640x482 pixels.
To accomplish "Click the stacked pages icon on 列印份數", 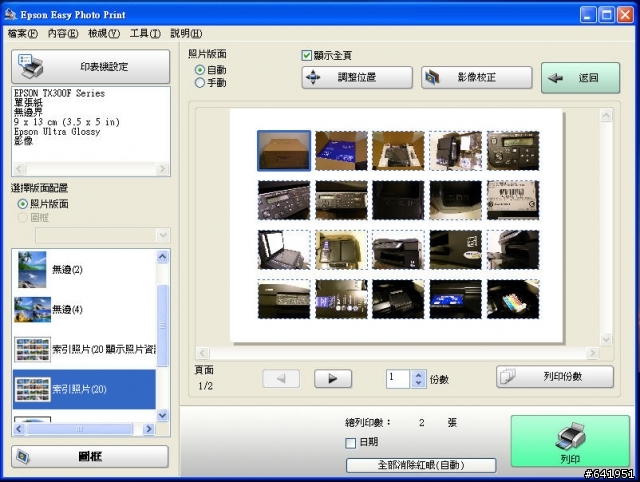I will pyautogui.click(x=508, y=376).
